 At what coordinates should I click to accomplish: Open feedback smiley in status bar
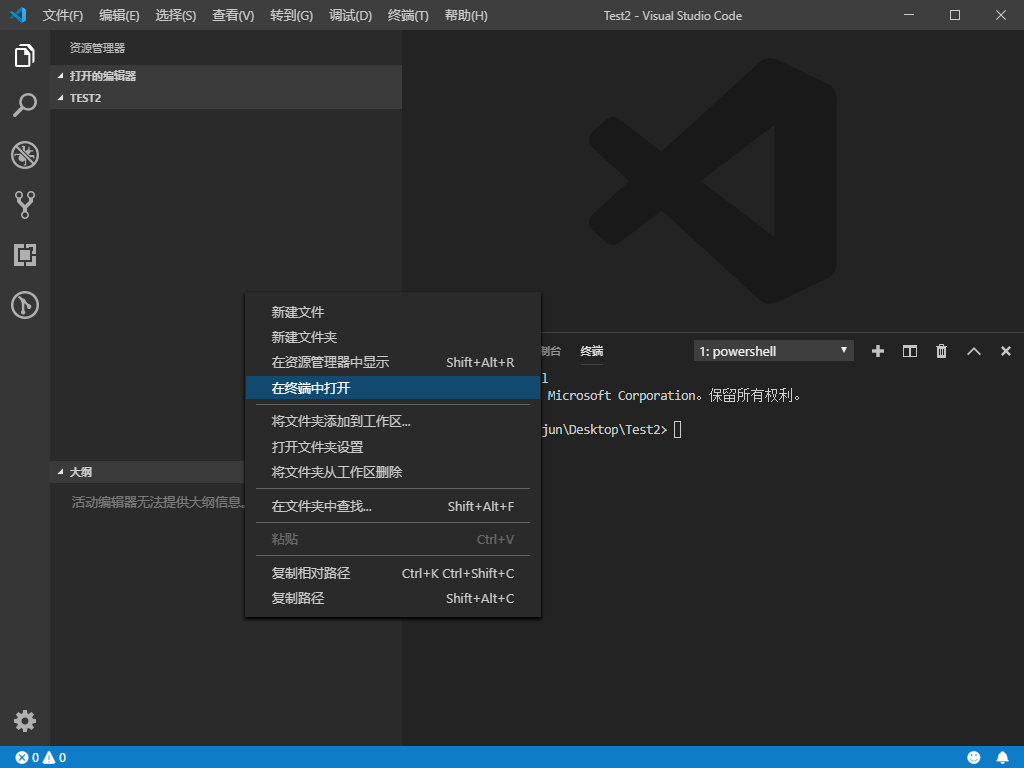click(974, 758)
